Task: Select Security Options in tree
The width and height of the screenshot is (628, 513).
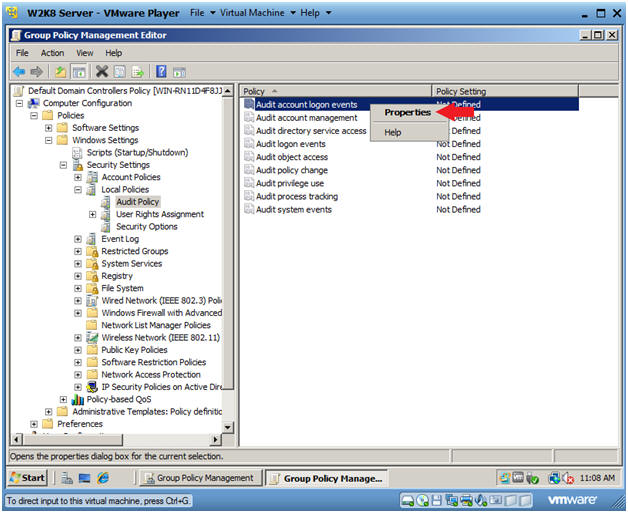Action: pyautogui.click(x=147, y=227)
